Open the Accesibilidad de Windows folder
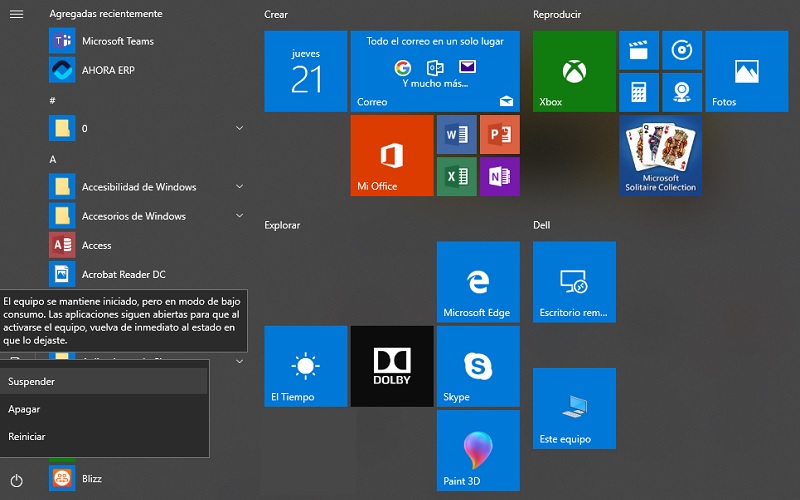Viewport: 800px width, 500px height. coord(148,187)
